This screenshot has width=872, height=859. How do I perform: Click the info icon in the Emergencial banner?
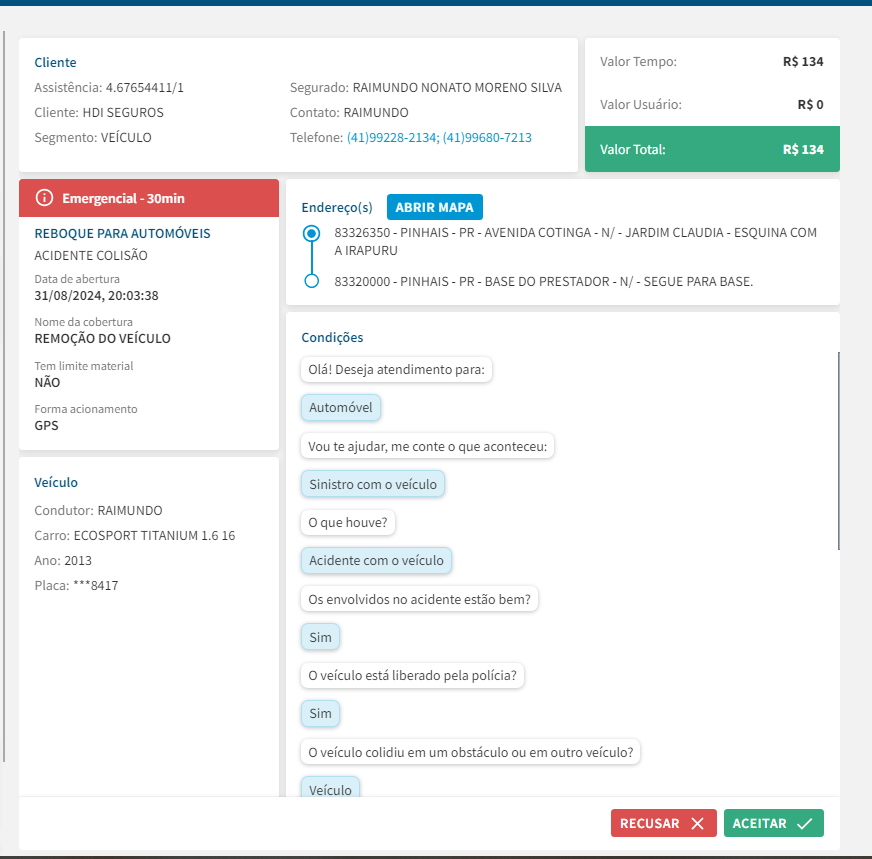click(x=44, y=198)
